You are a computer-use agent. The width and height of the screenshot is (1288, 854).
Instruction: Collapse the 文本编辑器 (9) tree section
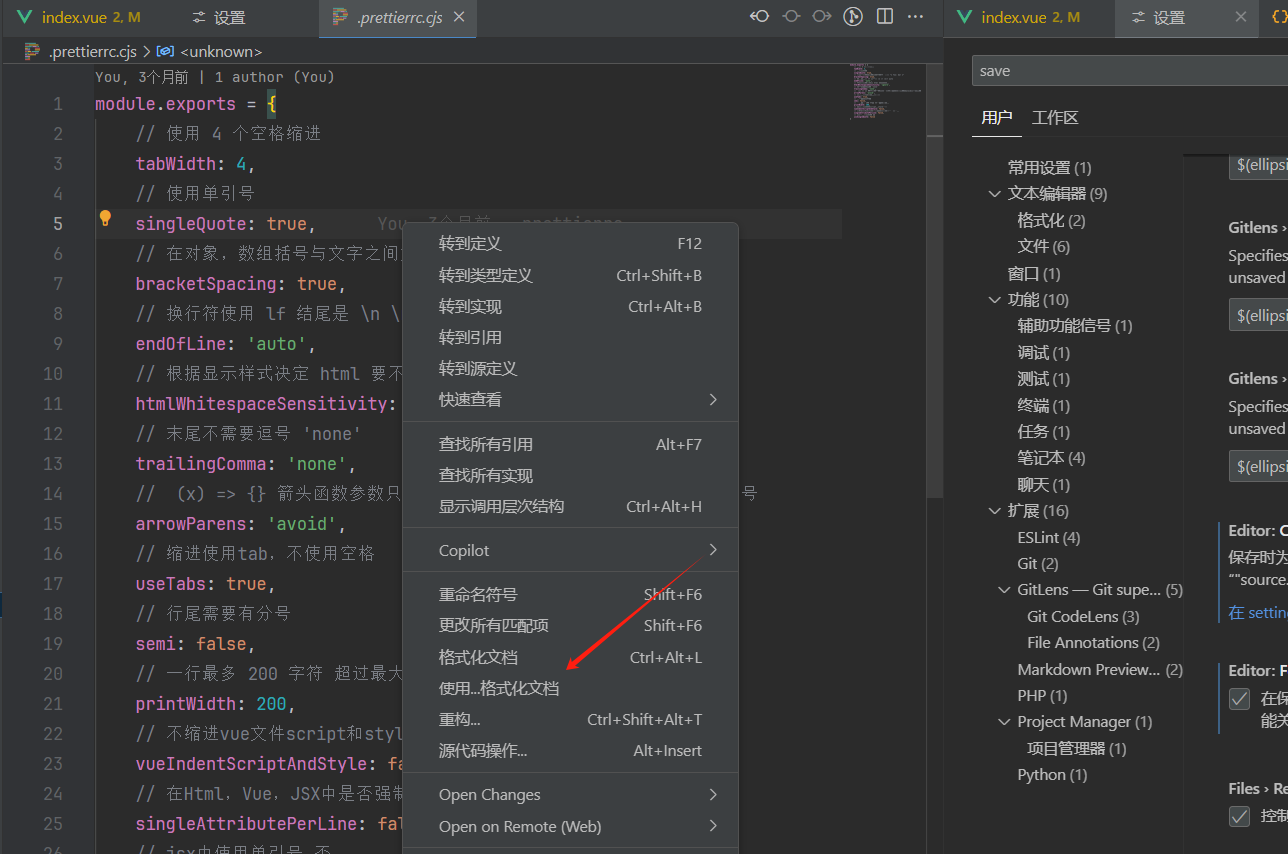[994, 194]
